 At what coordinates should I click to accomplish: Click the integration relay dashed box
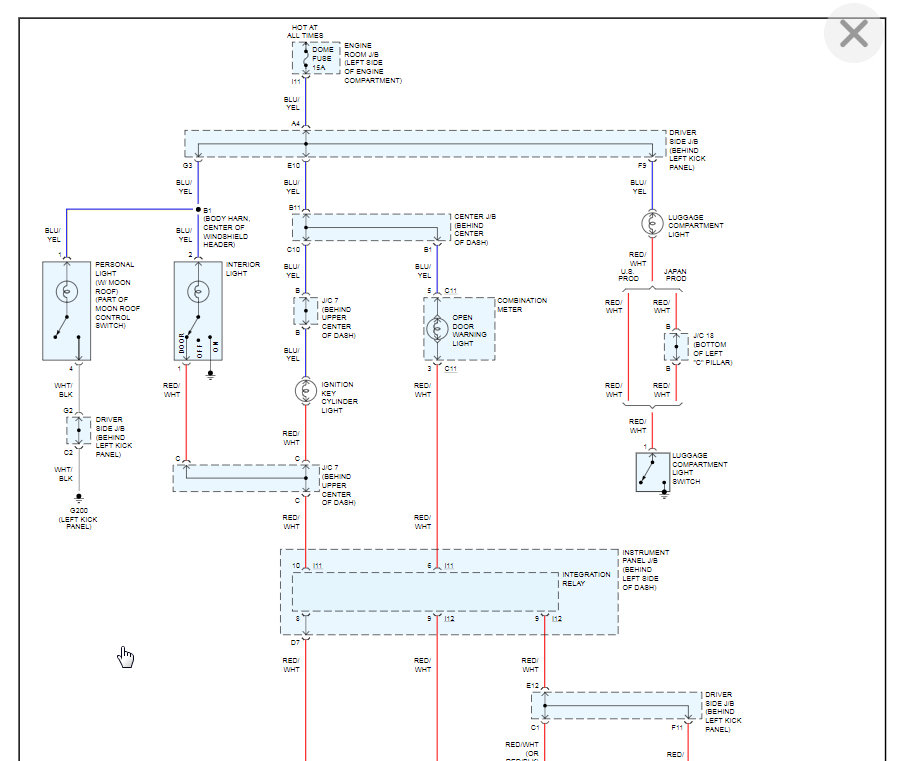pos(426,592)
